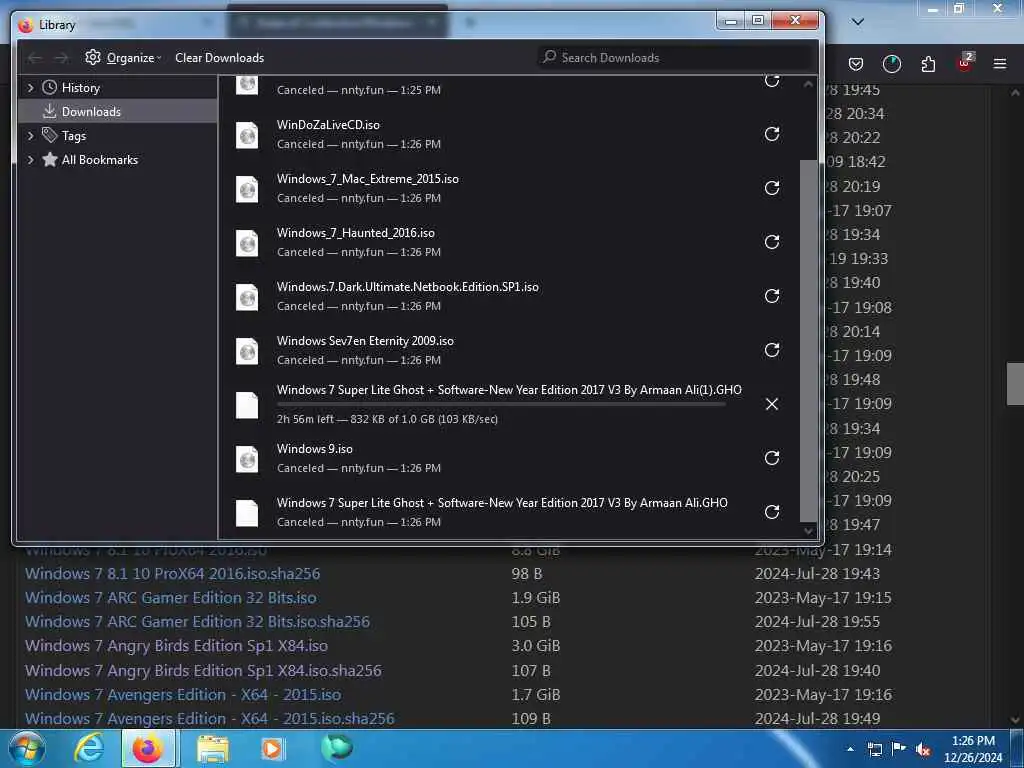Retry the WinDoZaLiveCD.iso download

coord(772,134)
